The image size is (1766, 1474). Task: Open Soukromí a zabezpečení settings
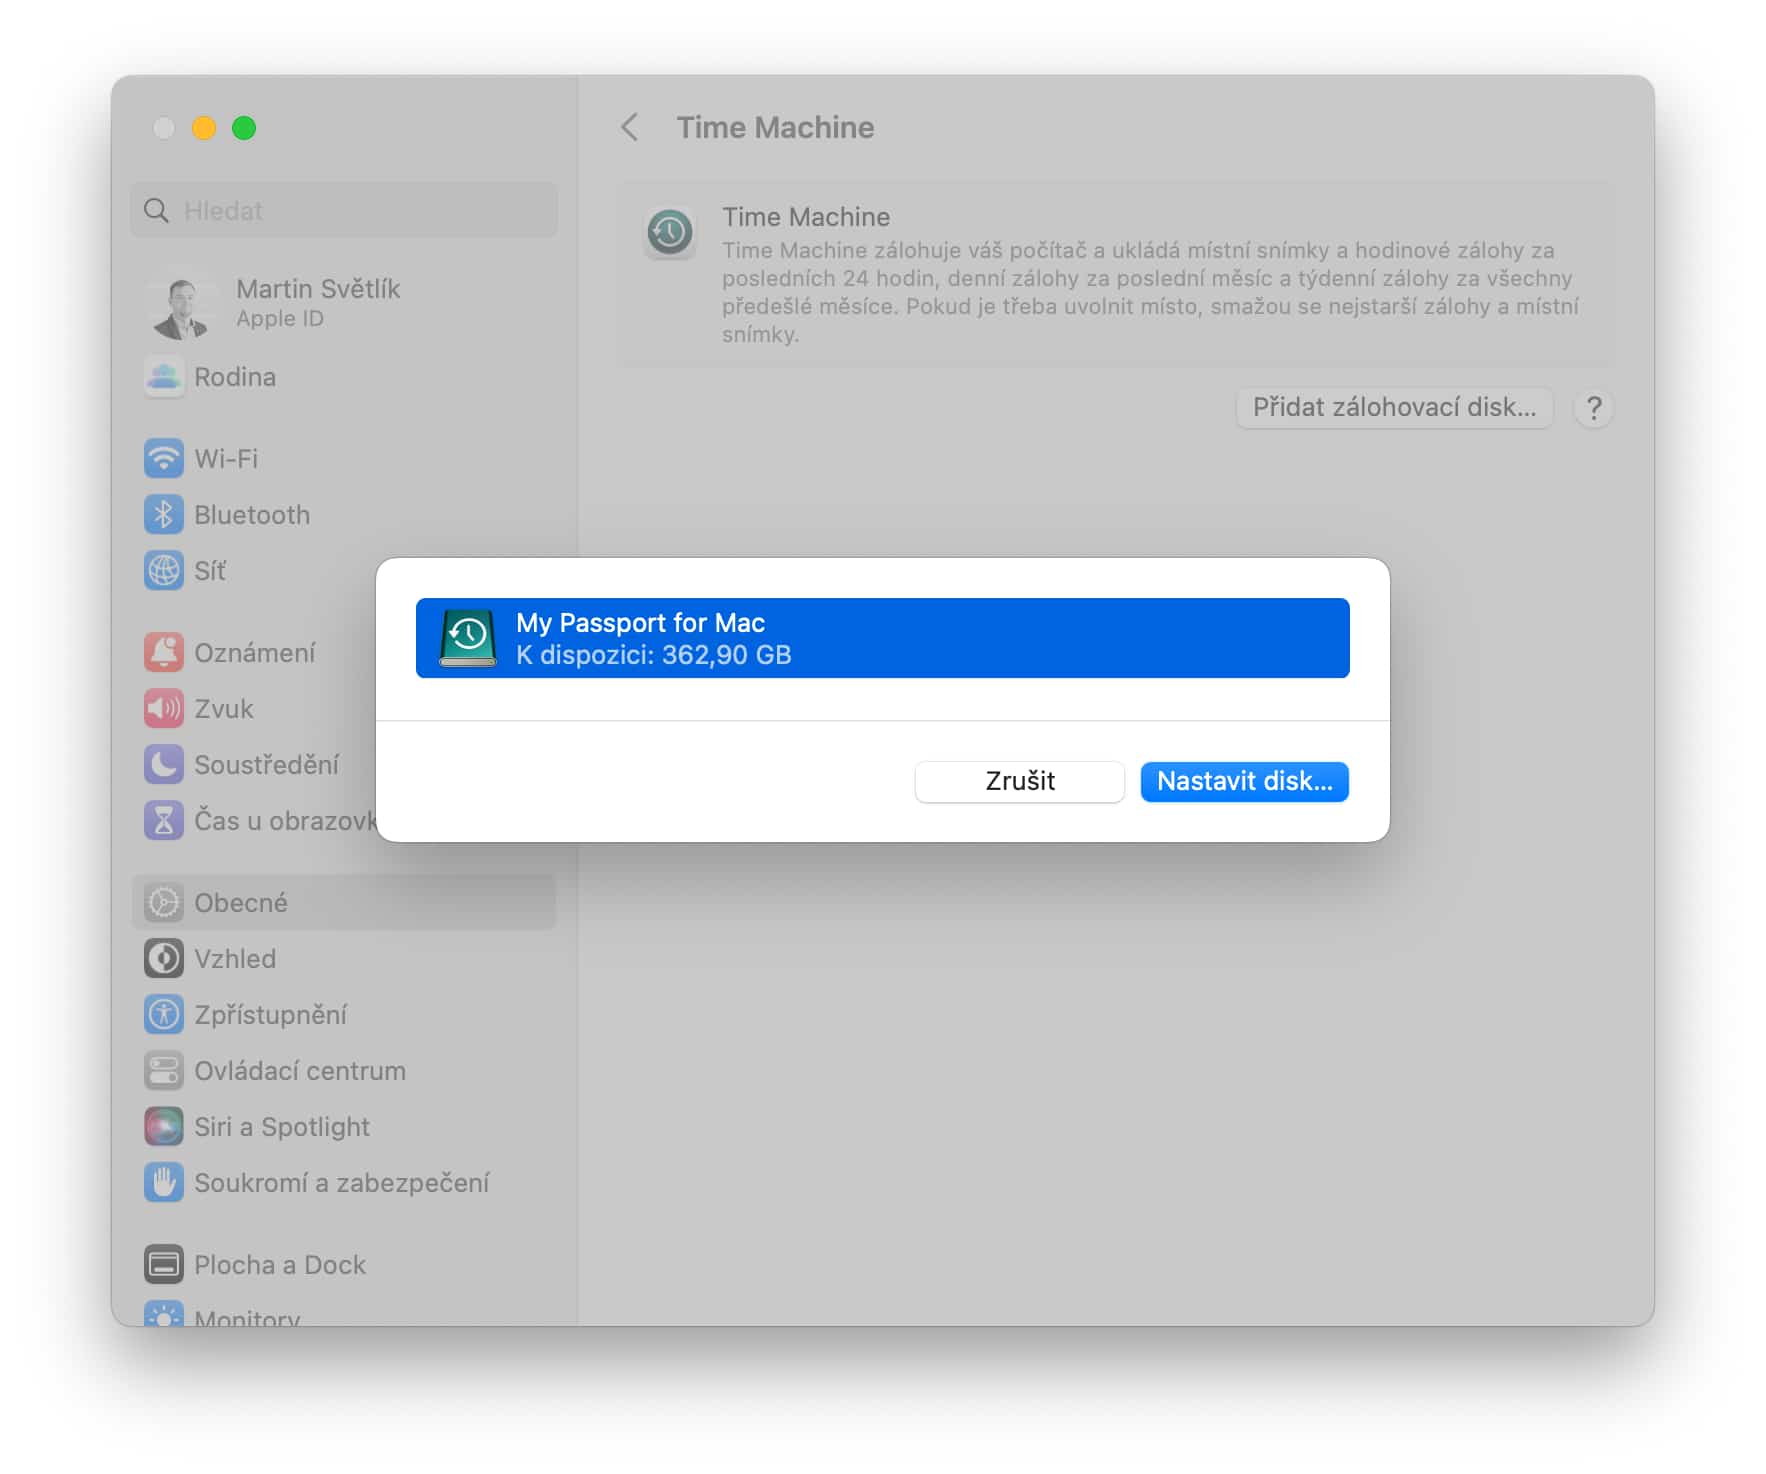point(344,1183)
